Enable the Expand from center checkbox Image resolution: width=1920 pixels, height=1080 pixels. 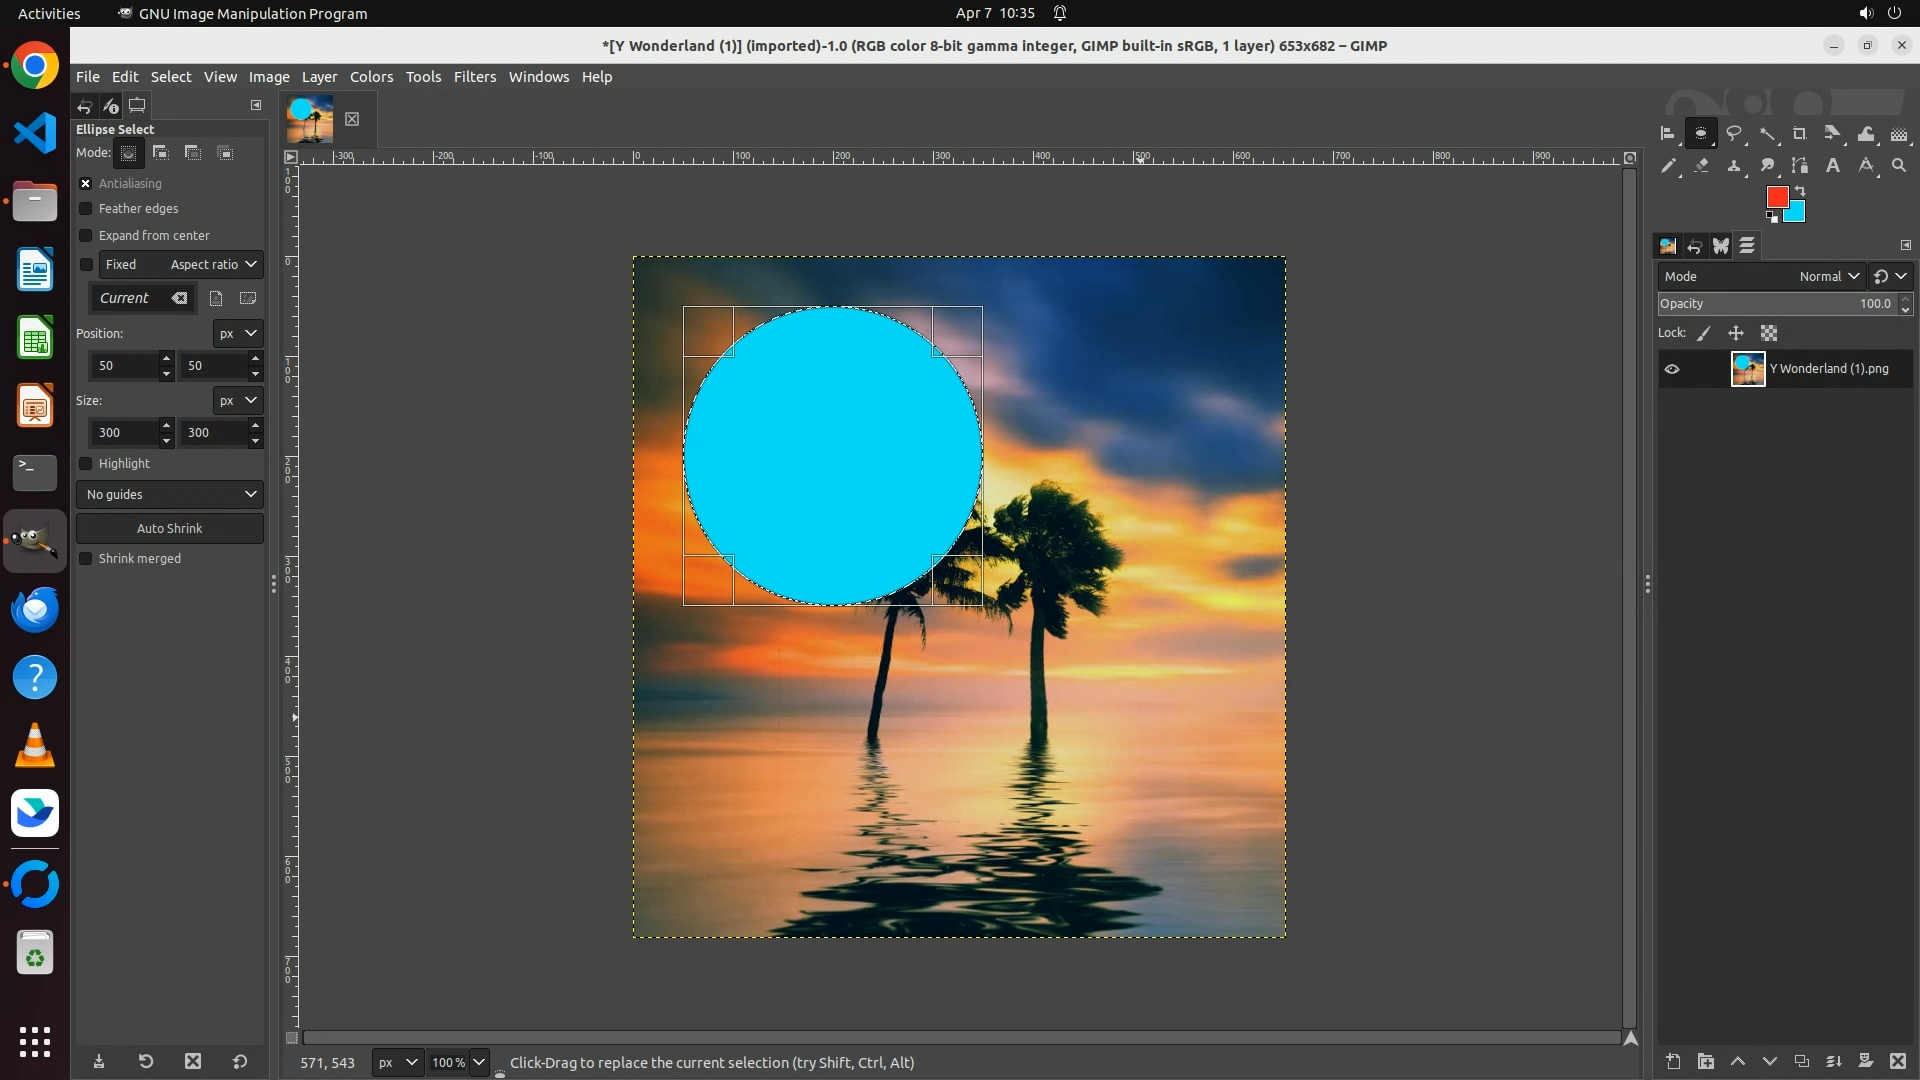[86, 236]
